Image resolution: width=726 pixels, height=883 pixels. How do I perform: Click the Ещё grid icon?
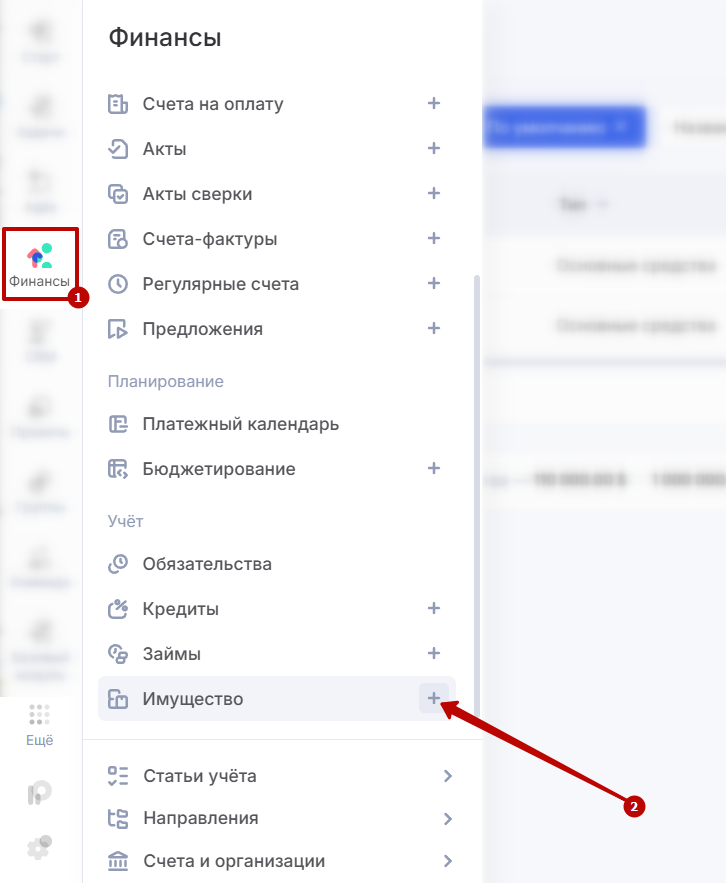coord(39,715)
